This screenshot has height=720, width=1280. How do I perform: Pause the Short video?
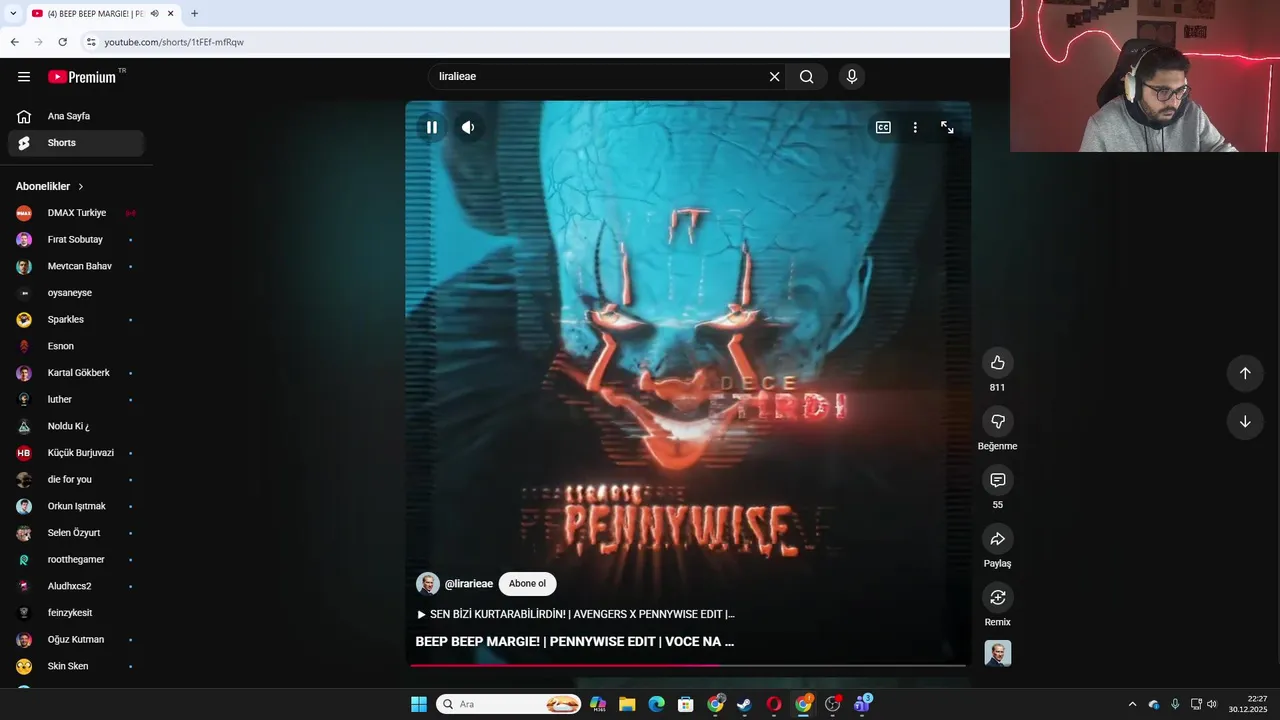point(432,128)
